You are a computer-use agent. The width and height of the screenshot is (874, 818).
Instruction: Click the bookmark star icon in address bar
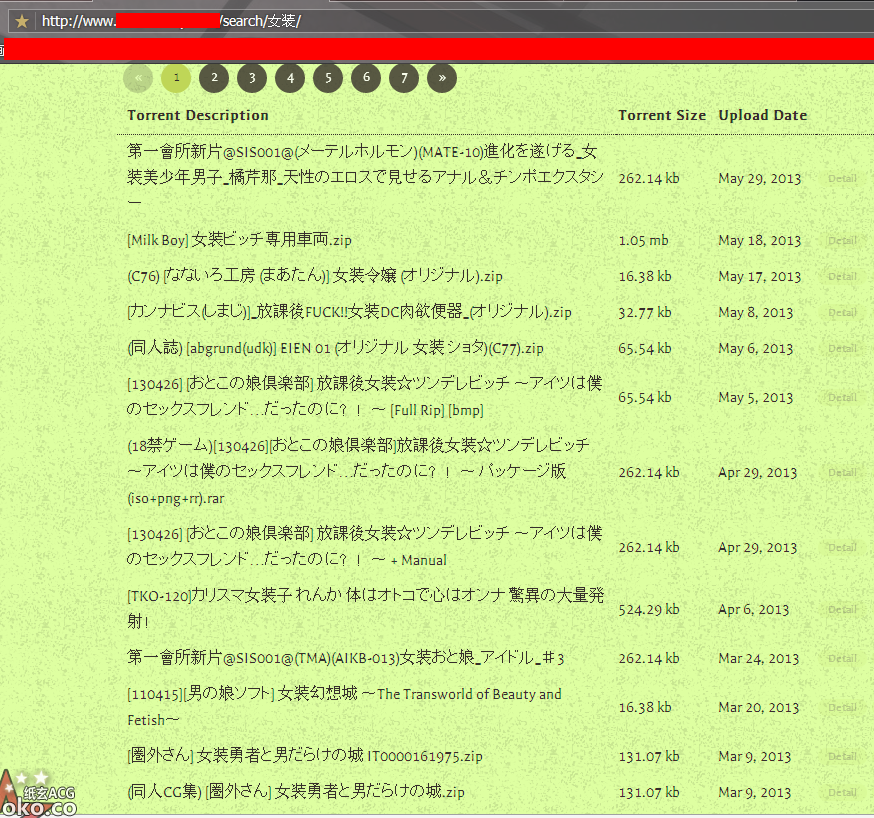tap(22, 21)
